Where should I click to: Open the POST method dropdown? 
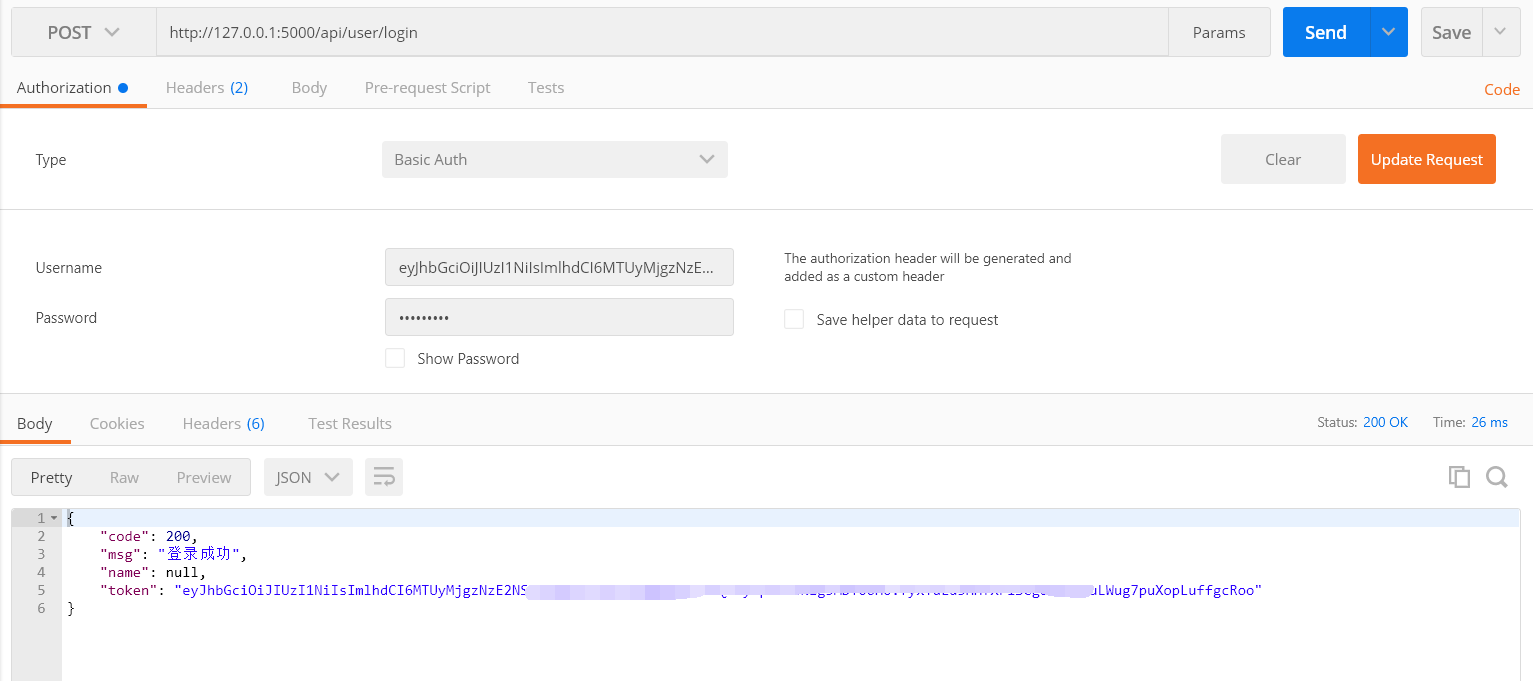tap(84, 32)
